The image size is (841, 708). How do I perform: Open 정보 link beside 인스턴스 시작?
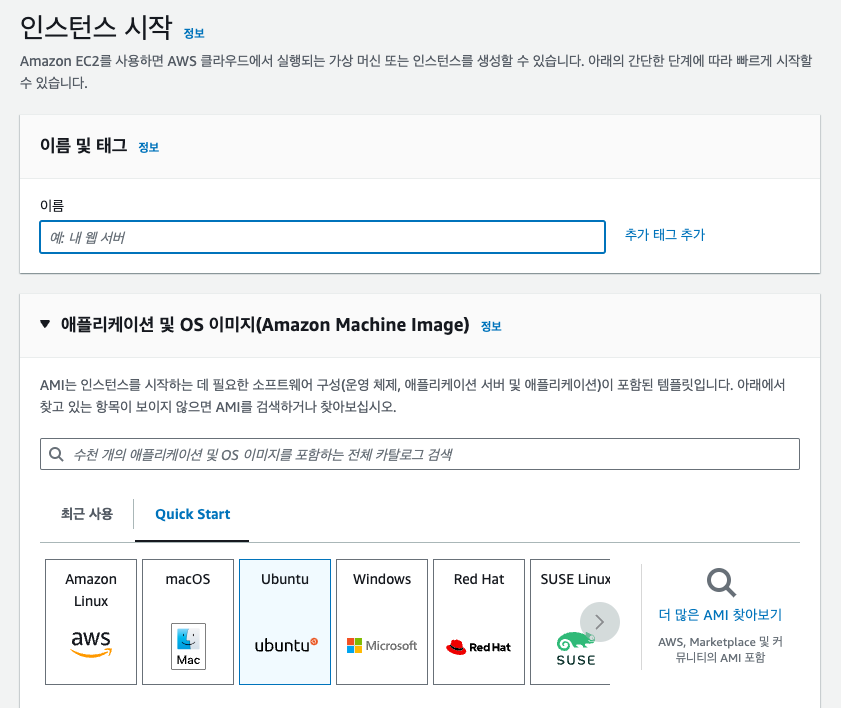tap(194, 33)
